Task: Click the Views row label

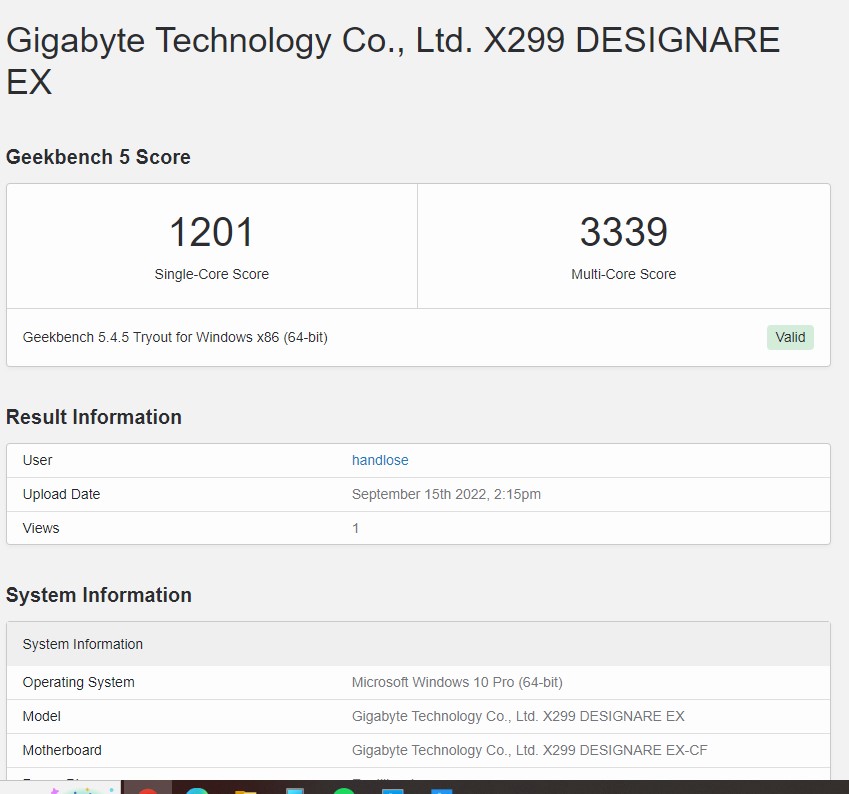Action: (41, 528)
